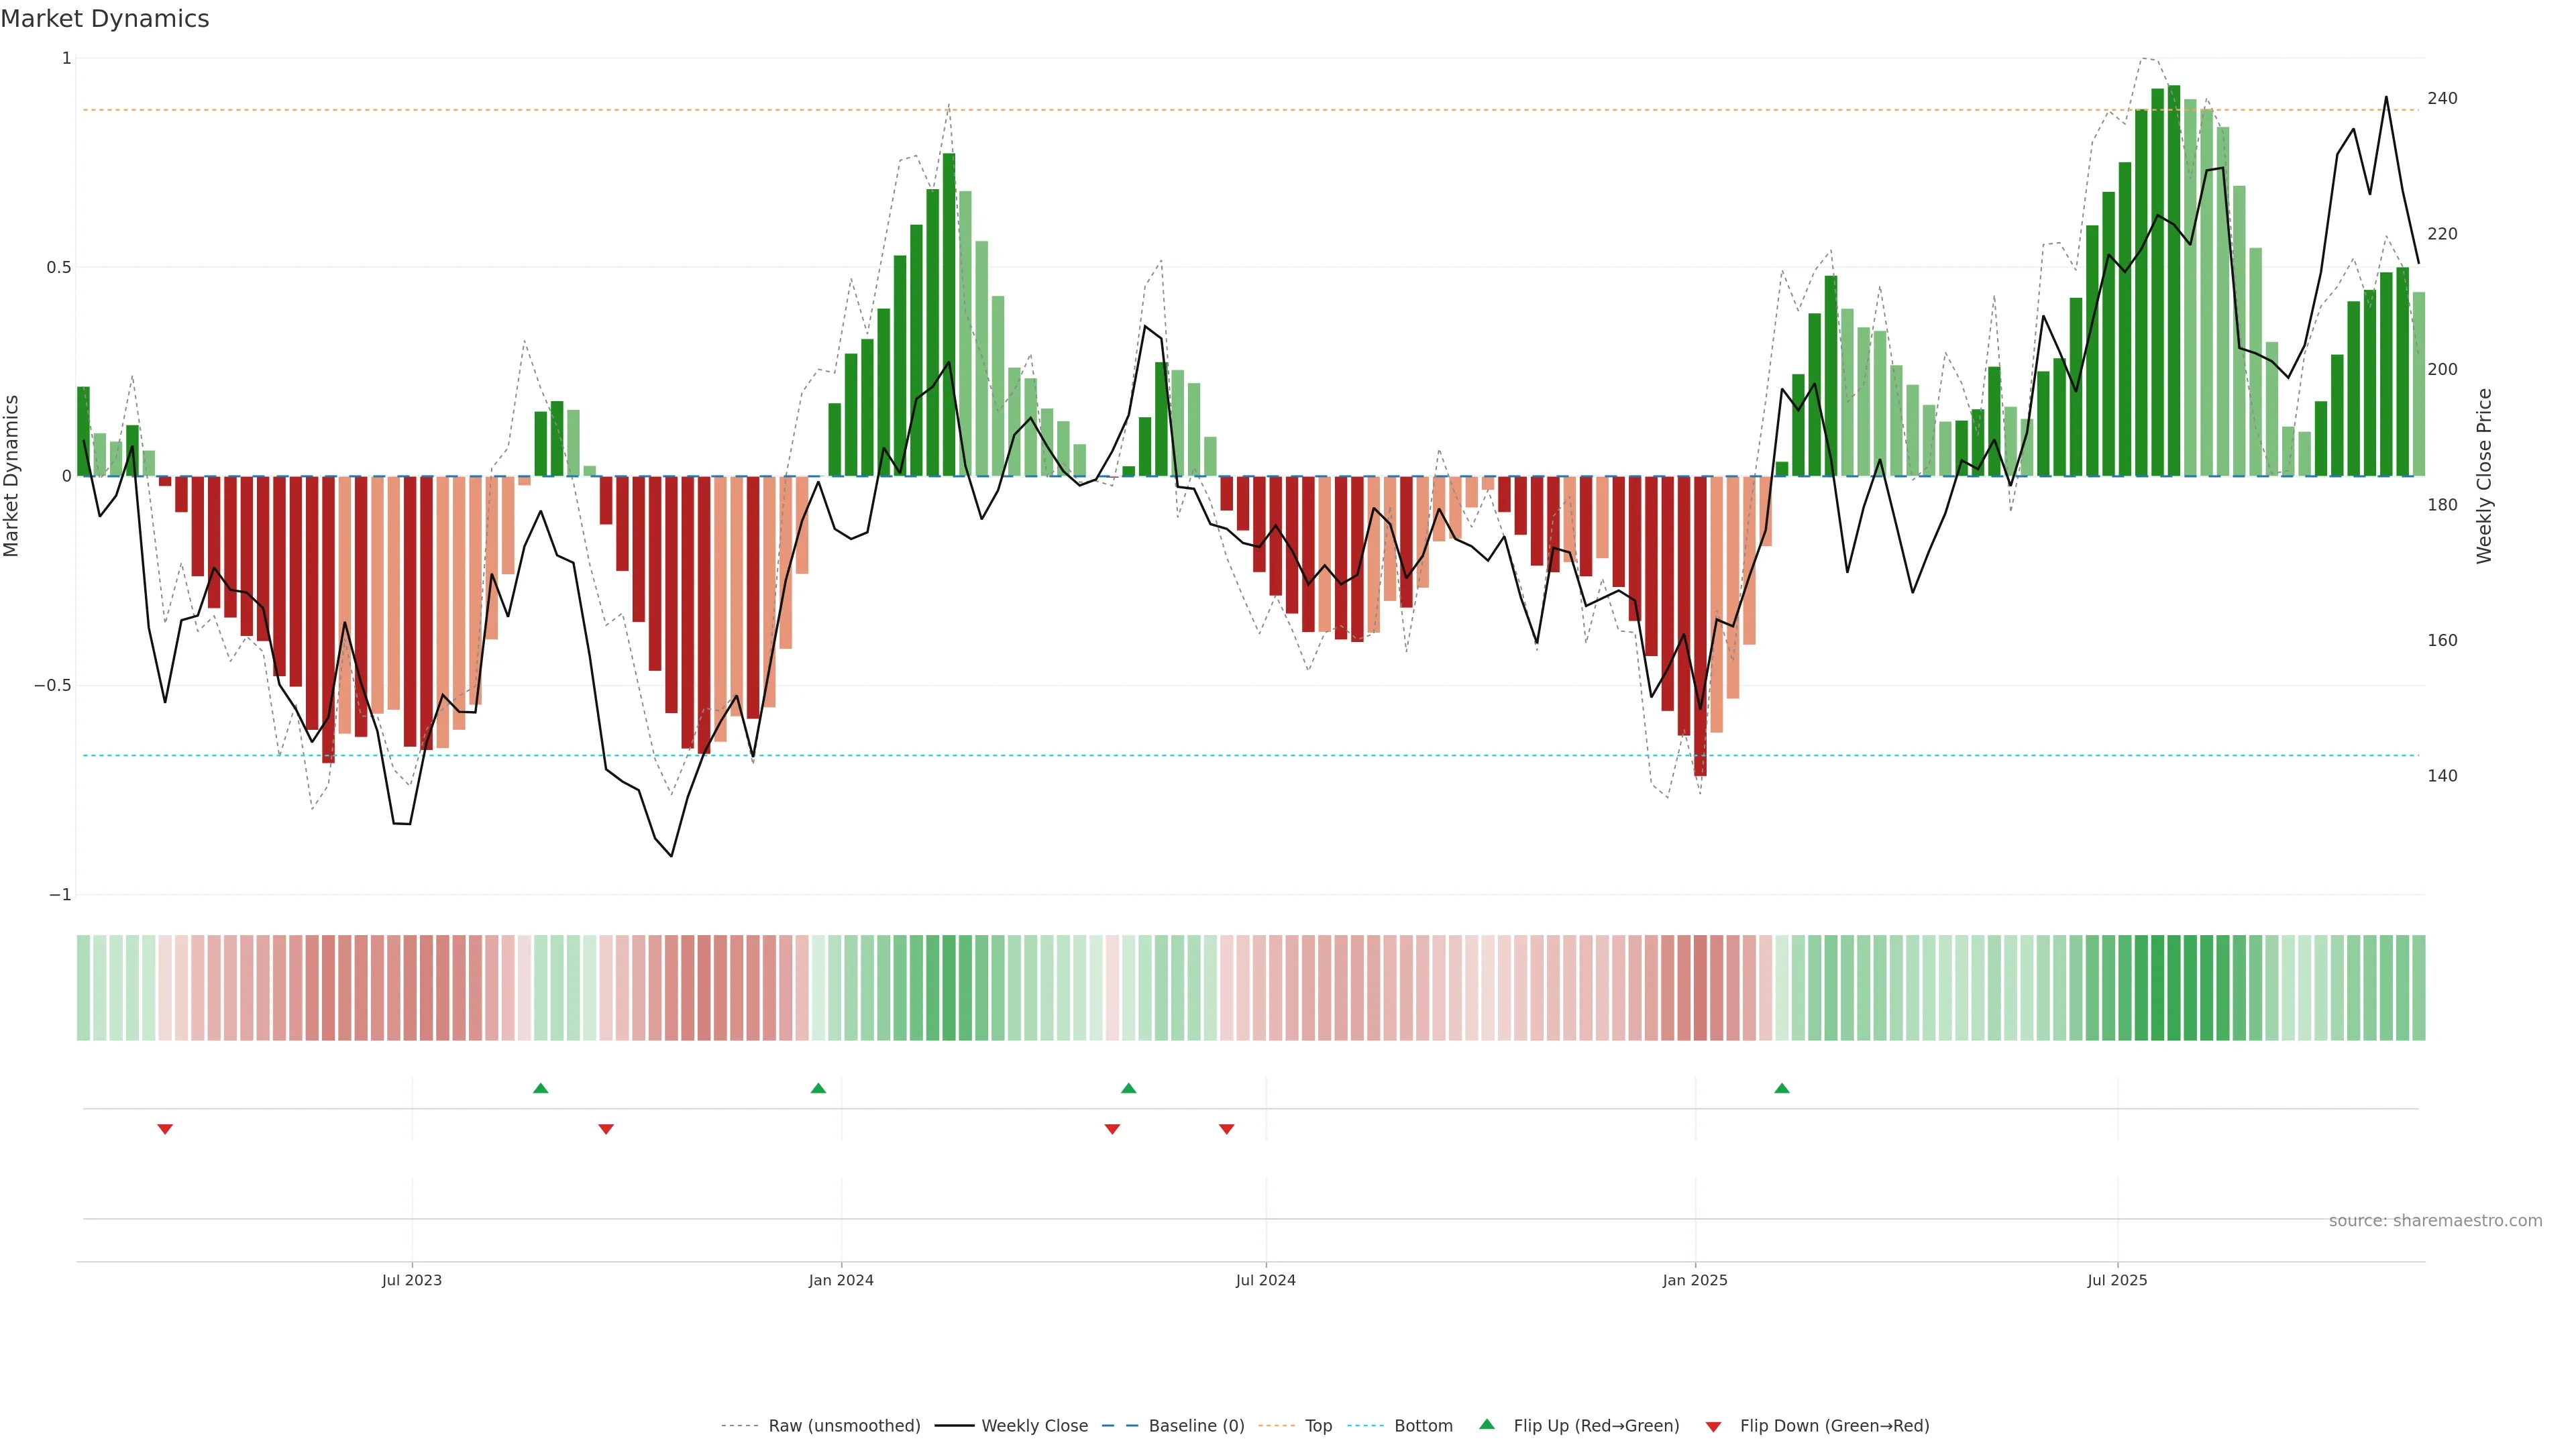Click the Flip Up marker between Jan and Jul 2024

pos(1129,1088)
